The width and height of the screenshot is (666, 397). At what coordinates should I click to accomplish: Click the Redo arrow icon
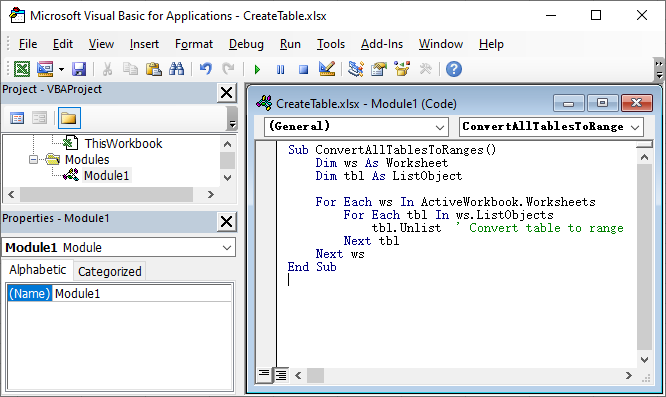[229, 69]
